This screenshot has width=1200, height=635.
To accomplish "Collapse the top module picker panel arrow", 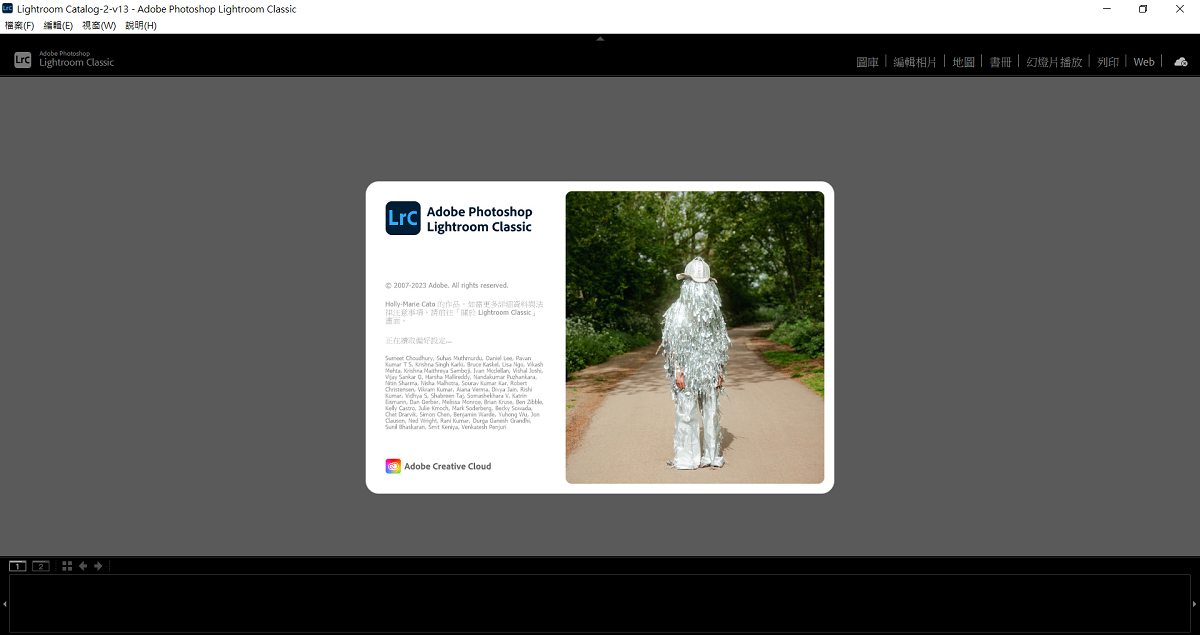I will [x=600, y=39].
